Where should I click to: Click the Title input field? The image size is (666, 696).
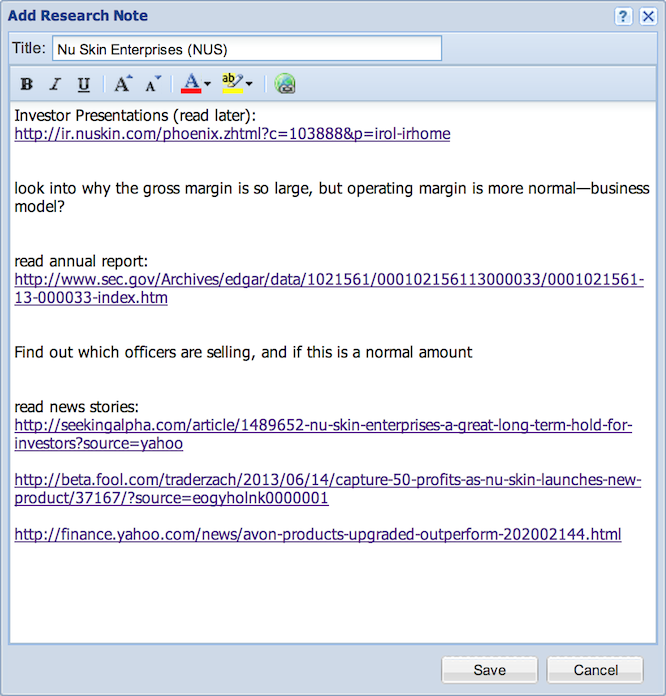247,48
